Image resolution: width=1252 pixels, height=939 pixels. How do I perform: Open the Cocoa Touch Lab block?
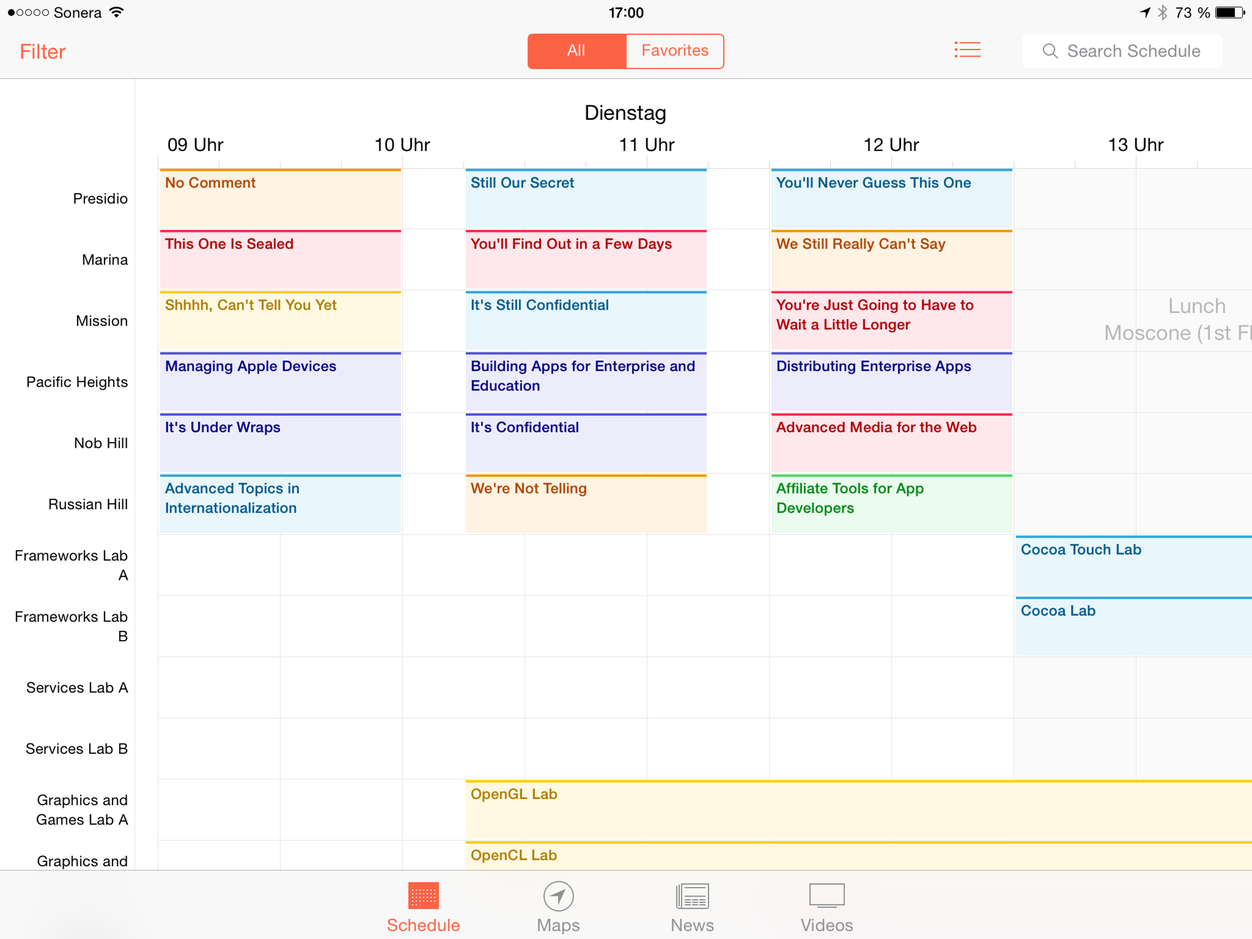click(1134, 565)
